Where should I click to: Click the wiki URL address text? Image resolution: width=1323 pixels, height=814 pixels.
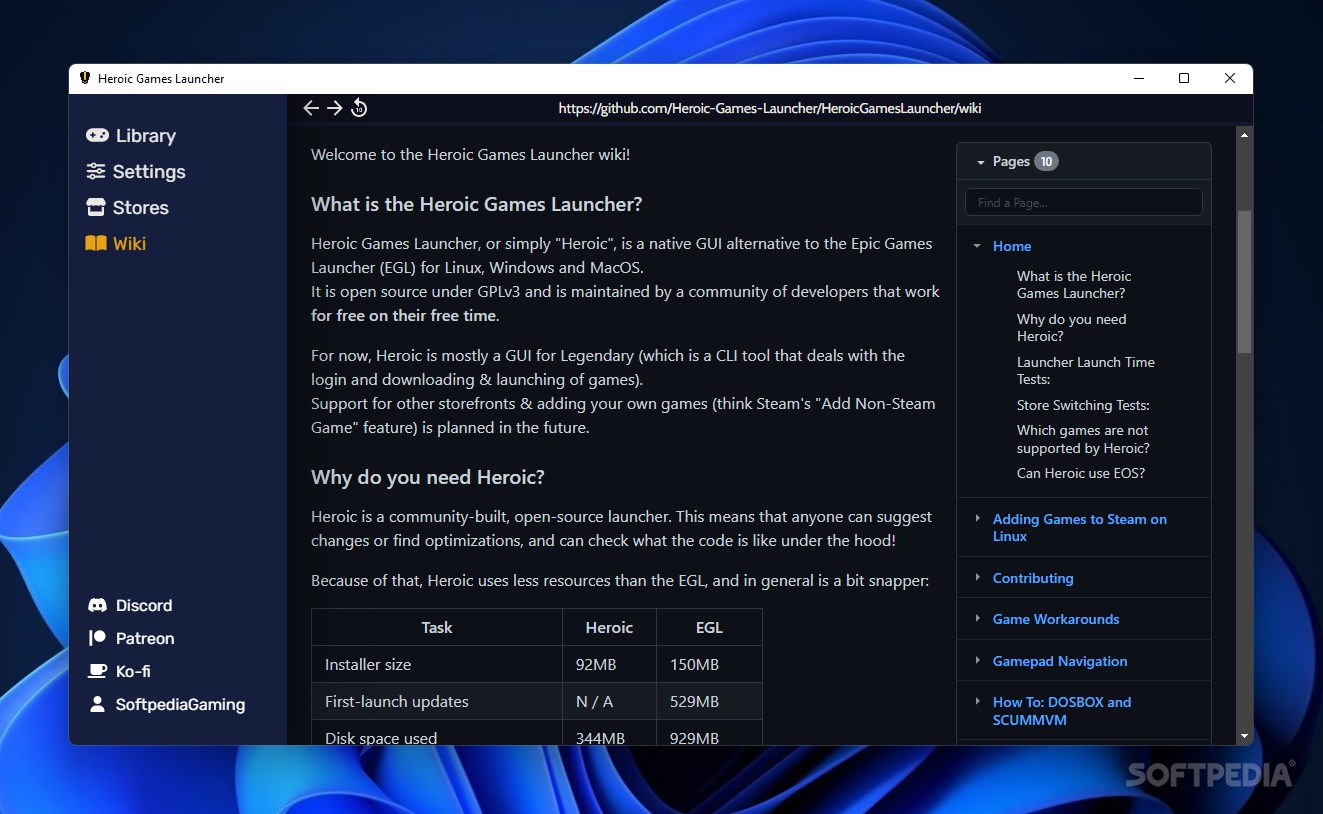pyautogui.click(x=770, y=108)
